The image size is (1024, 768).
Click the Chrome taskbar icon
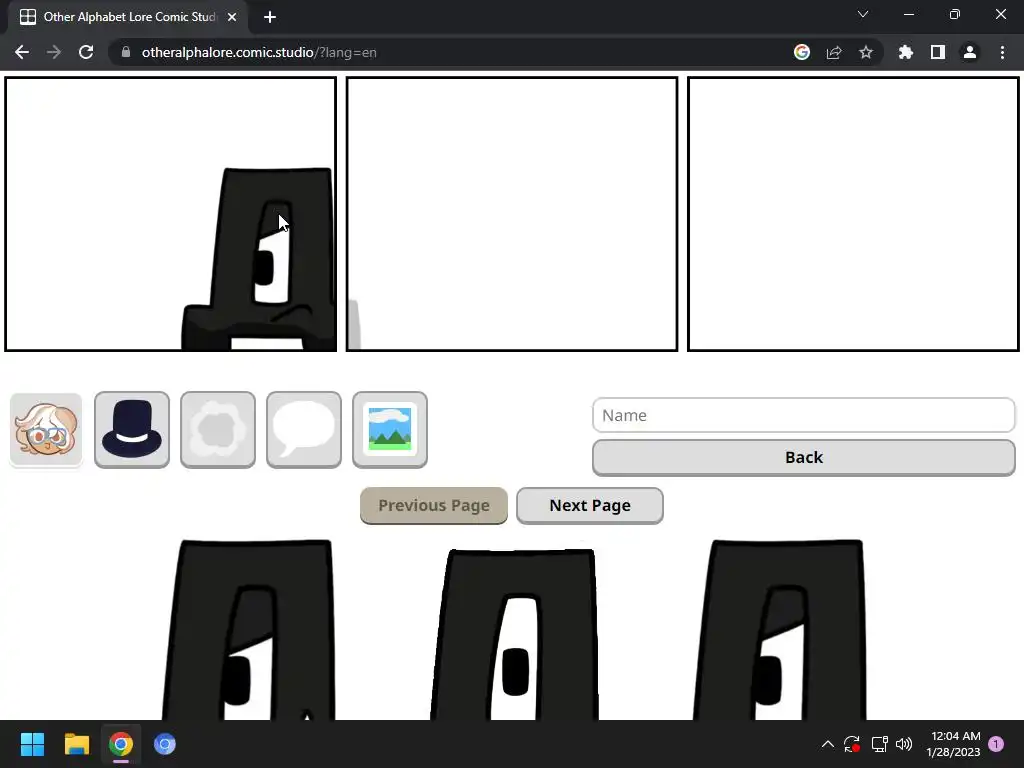tap(121, 744)
